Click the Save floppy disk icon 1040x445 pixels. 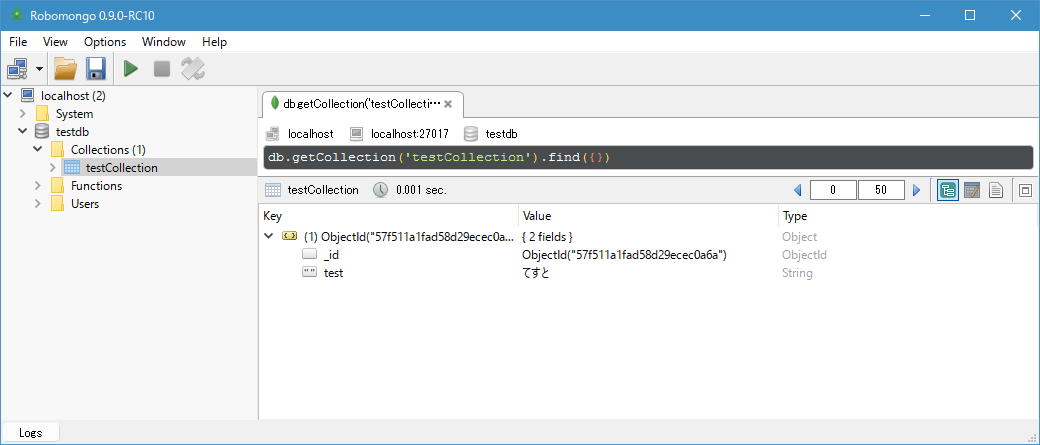(x=96, y=68)
